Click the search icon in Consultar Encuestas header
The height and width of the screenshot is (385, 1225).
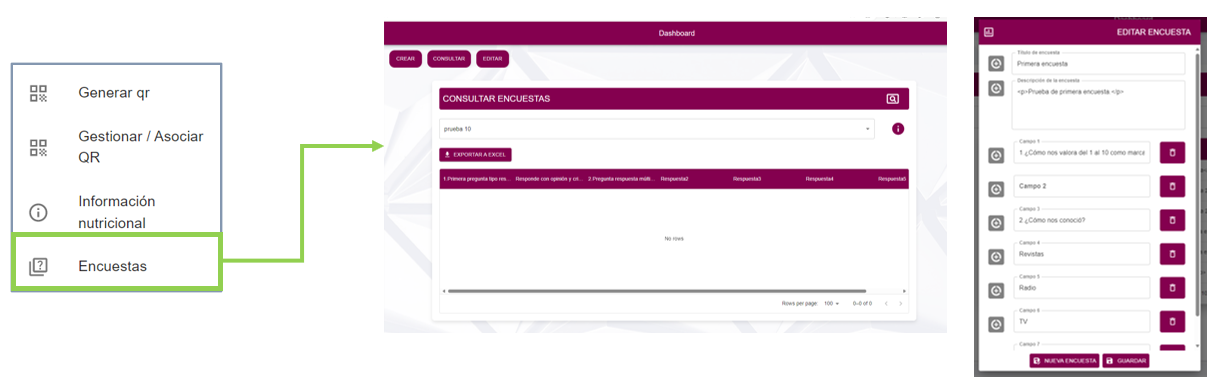click(893, 99)
